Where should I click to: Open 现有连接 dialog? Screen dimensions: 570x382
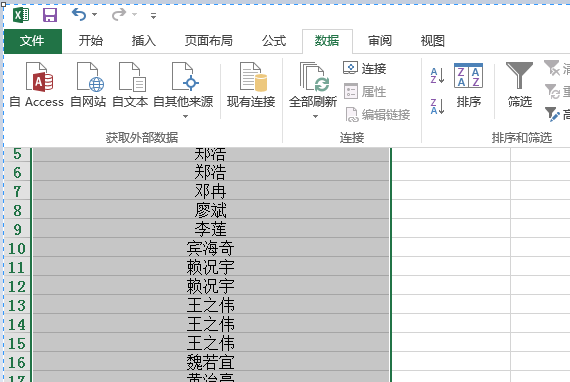point(251,85)
